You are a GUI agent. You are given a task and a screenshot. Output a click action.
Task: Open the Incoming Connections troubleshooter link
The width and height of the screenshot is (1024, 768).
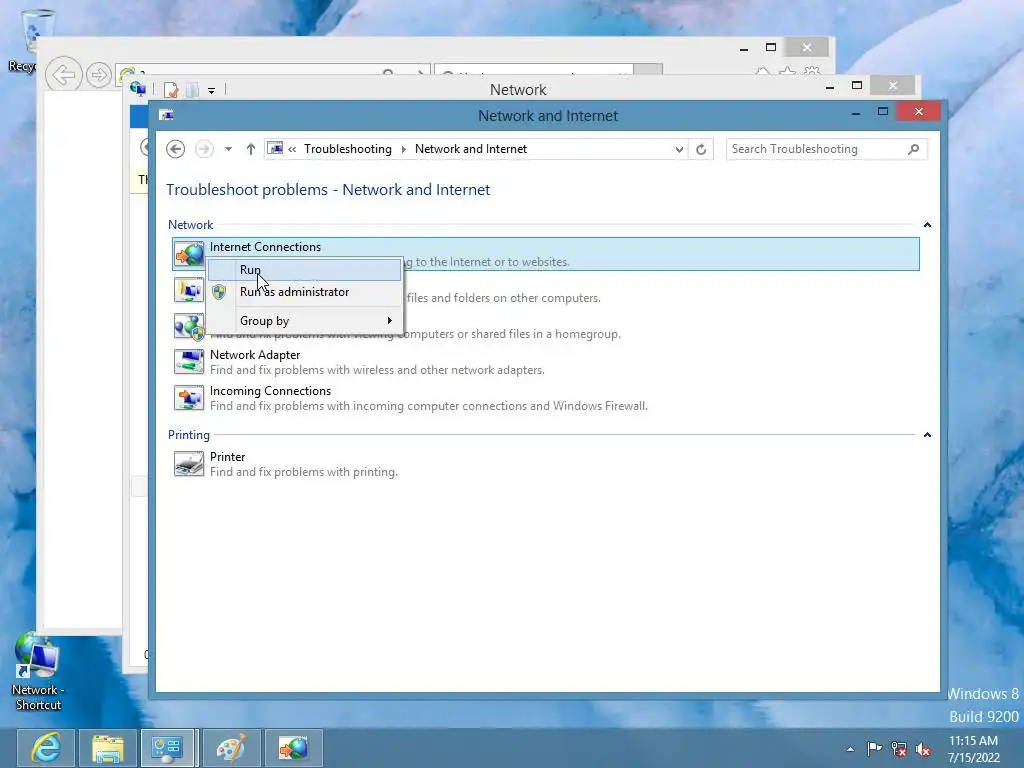pyautogui.click(x=270, y=391)
